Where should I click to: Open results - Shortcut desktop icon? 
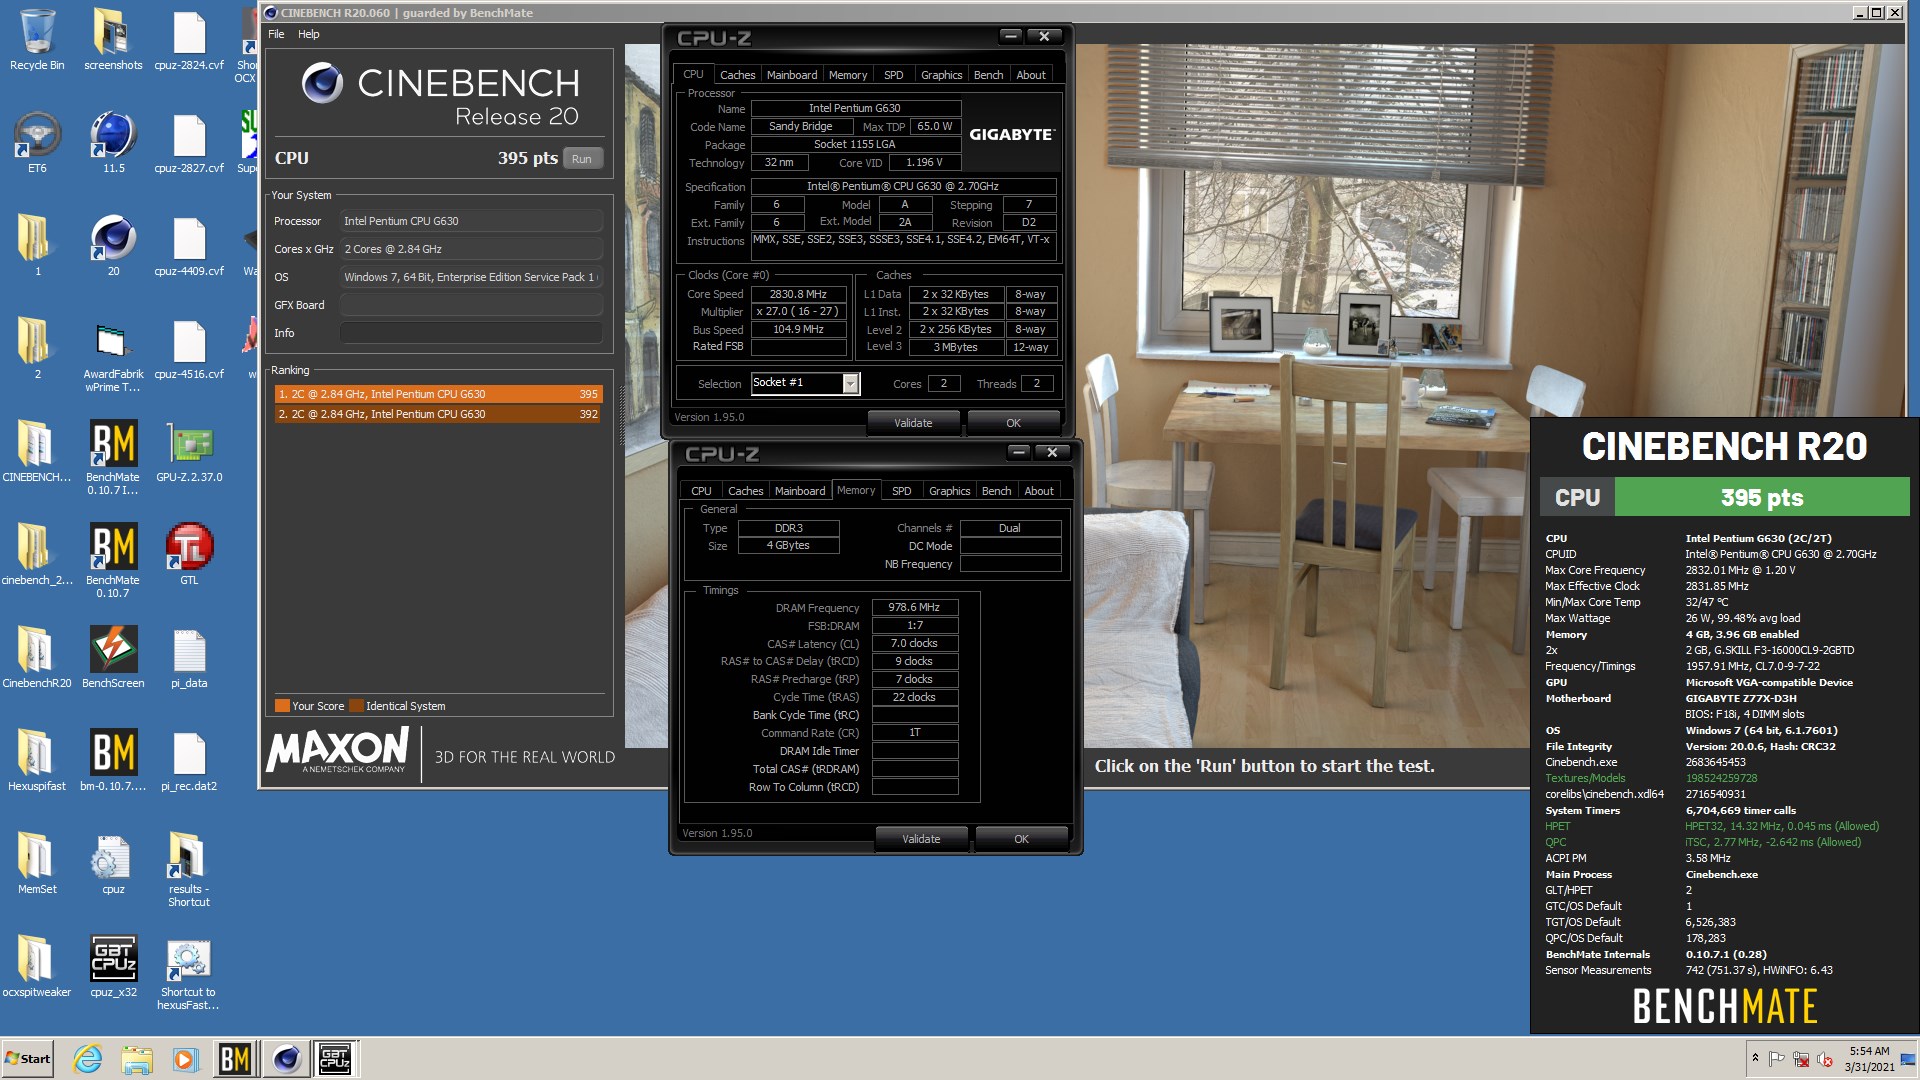click(x=189, y=870)
